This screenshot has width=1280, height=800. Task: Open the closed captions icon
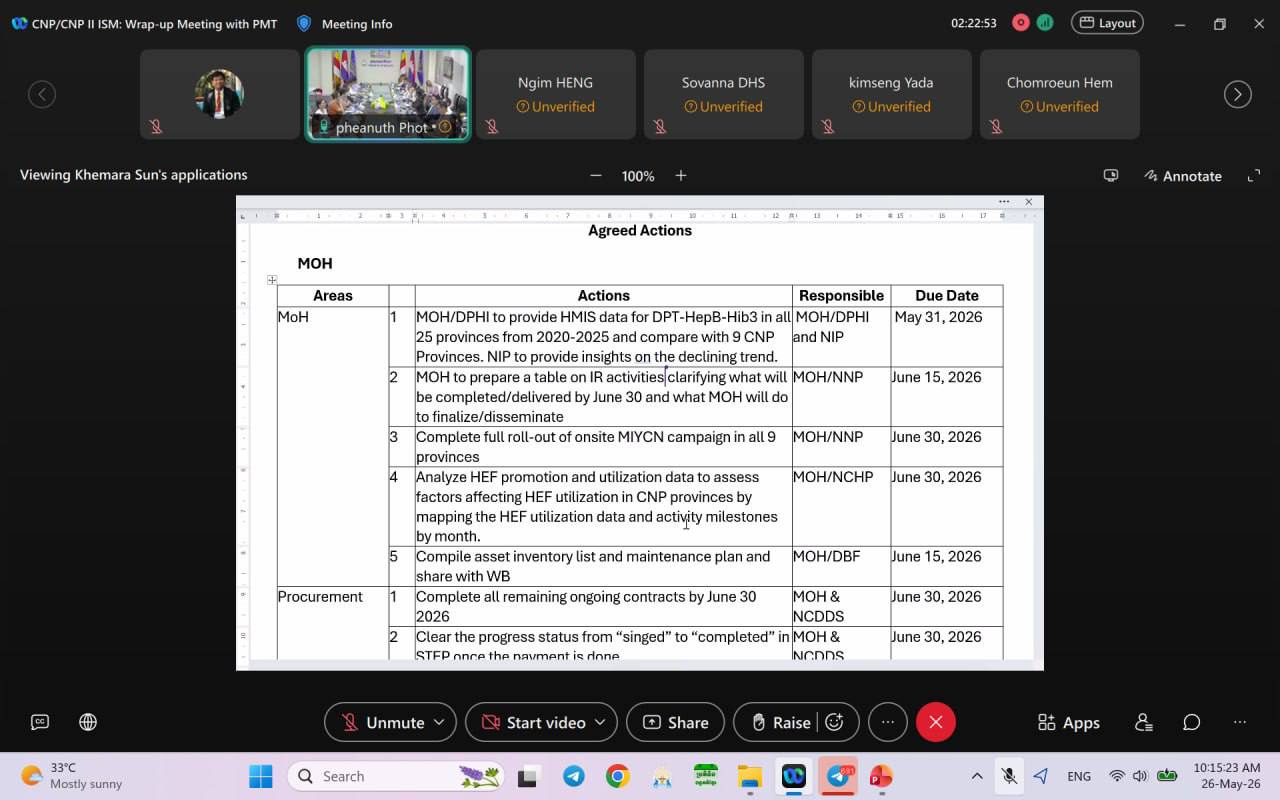40,722
